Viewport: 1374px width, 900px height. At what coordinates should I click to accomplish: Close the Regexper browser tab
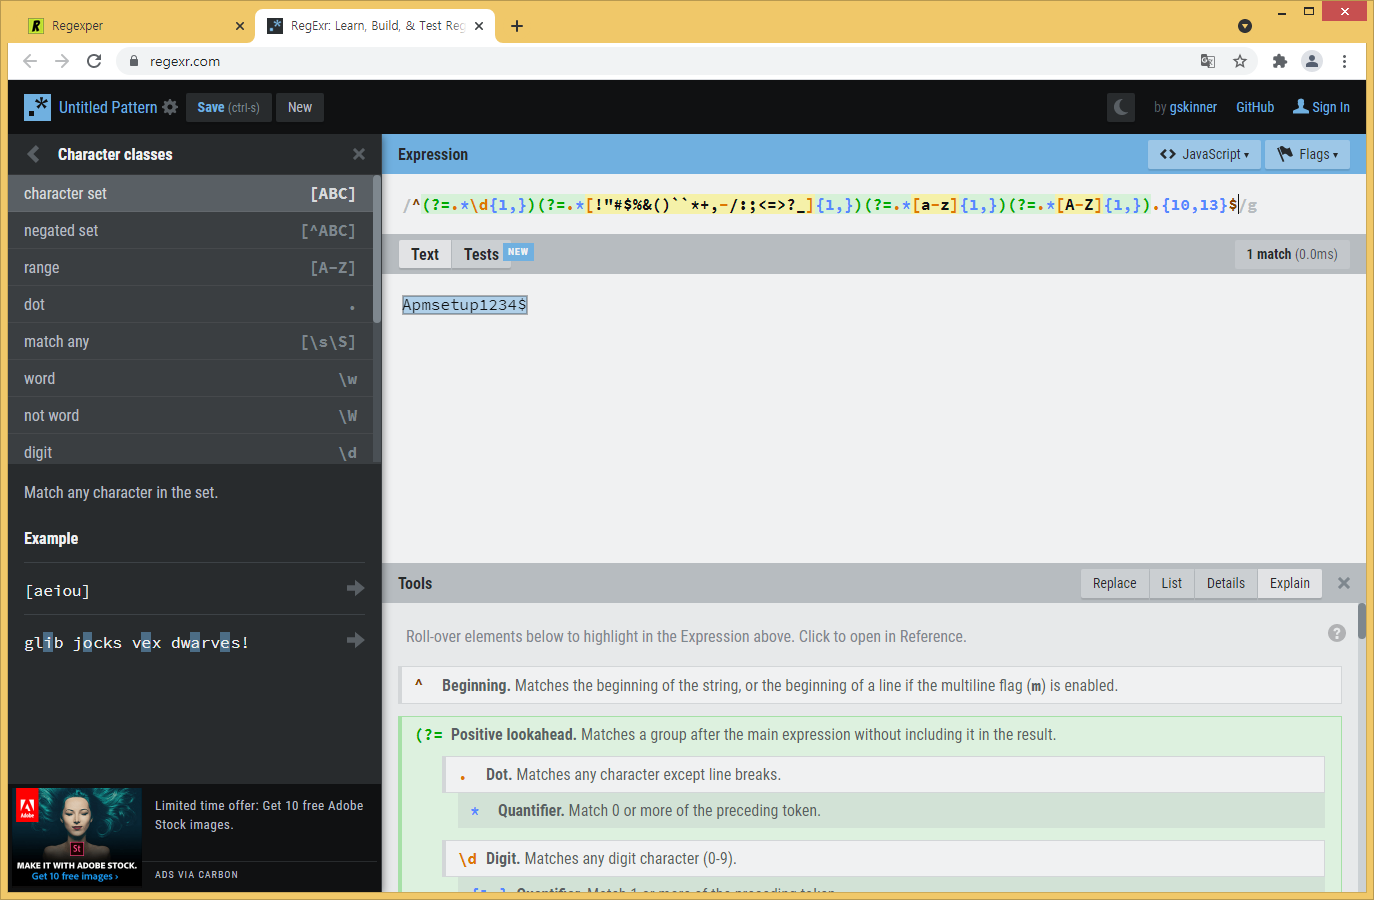tap(240, 26)
